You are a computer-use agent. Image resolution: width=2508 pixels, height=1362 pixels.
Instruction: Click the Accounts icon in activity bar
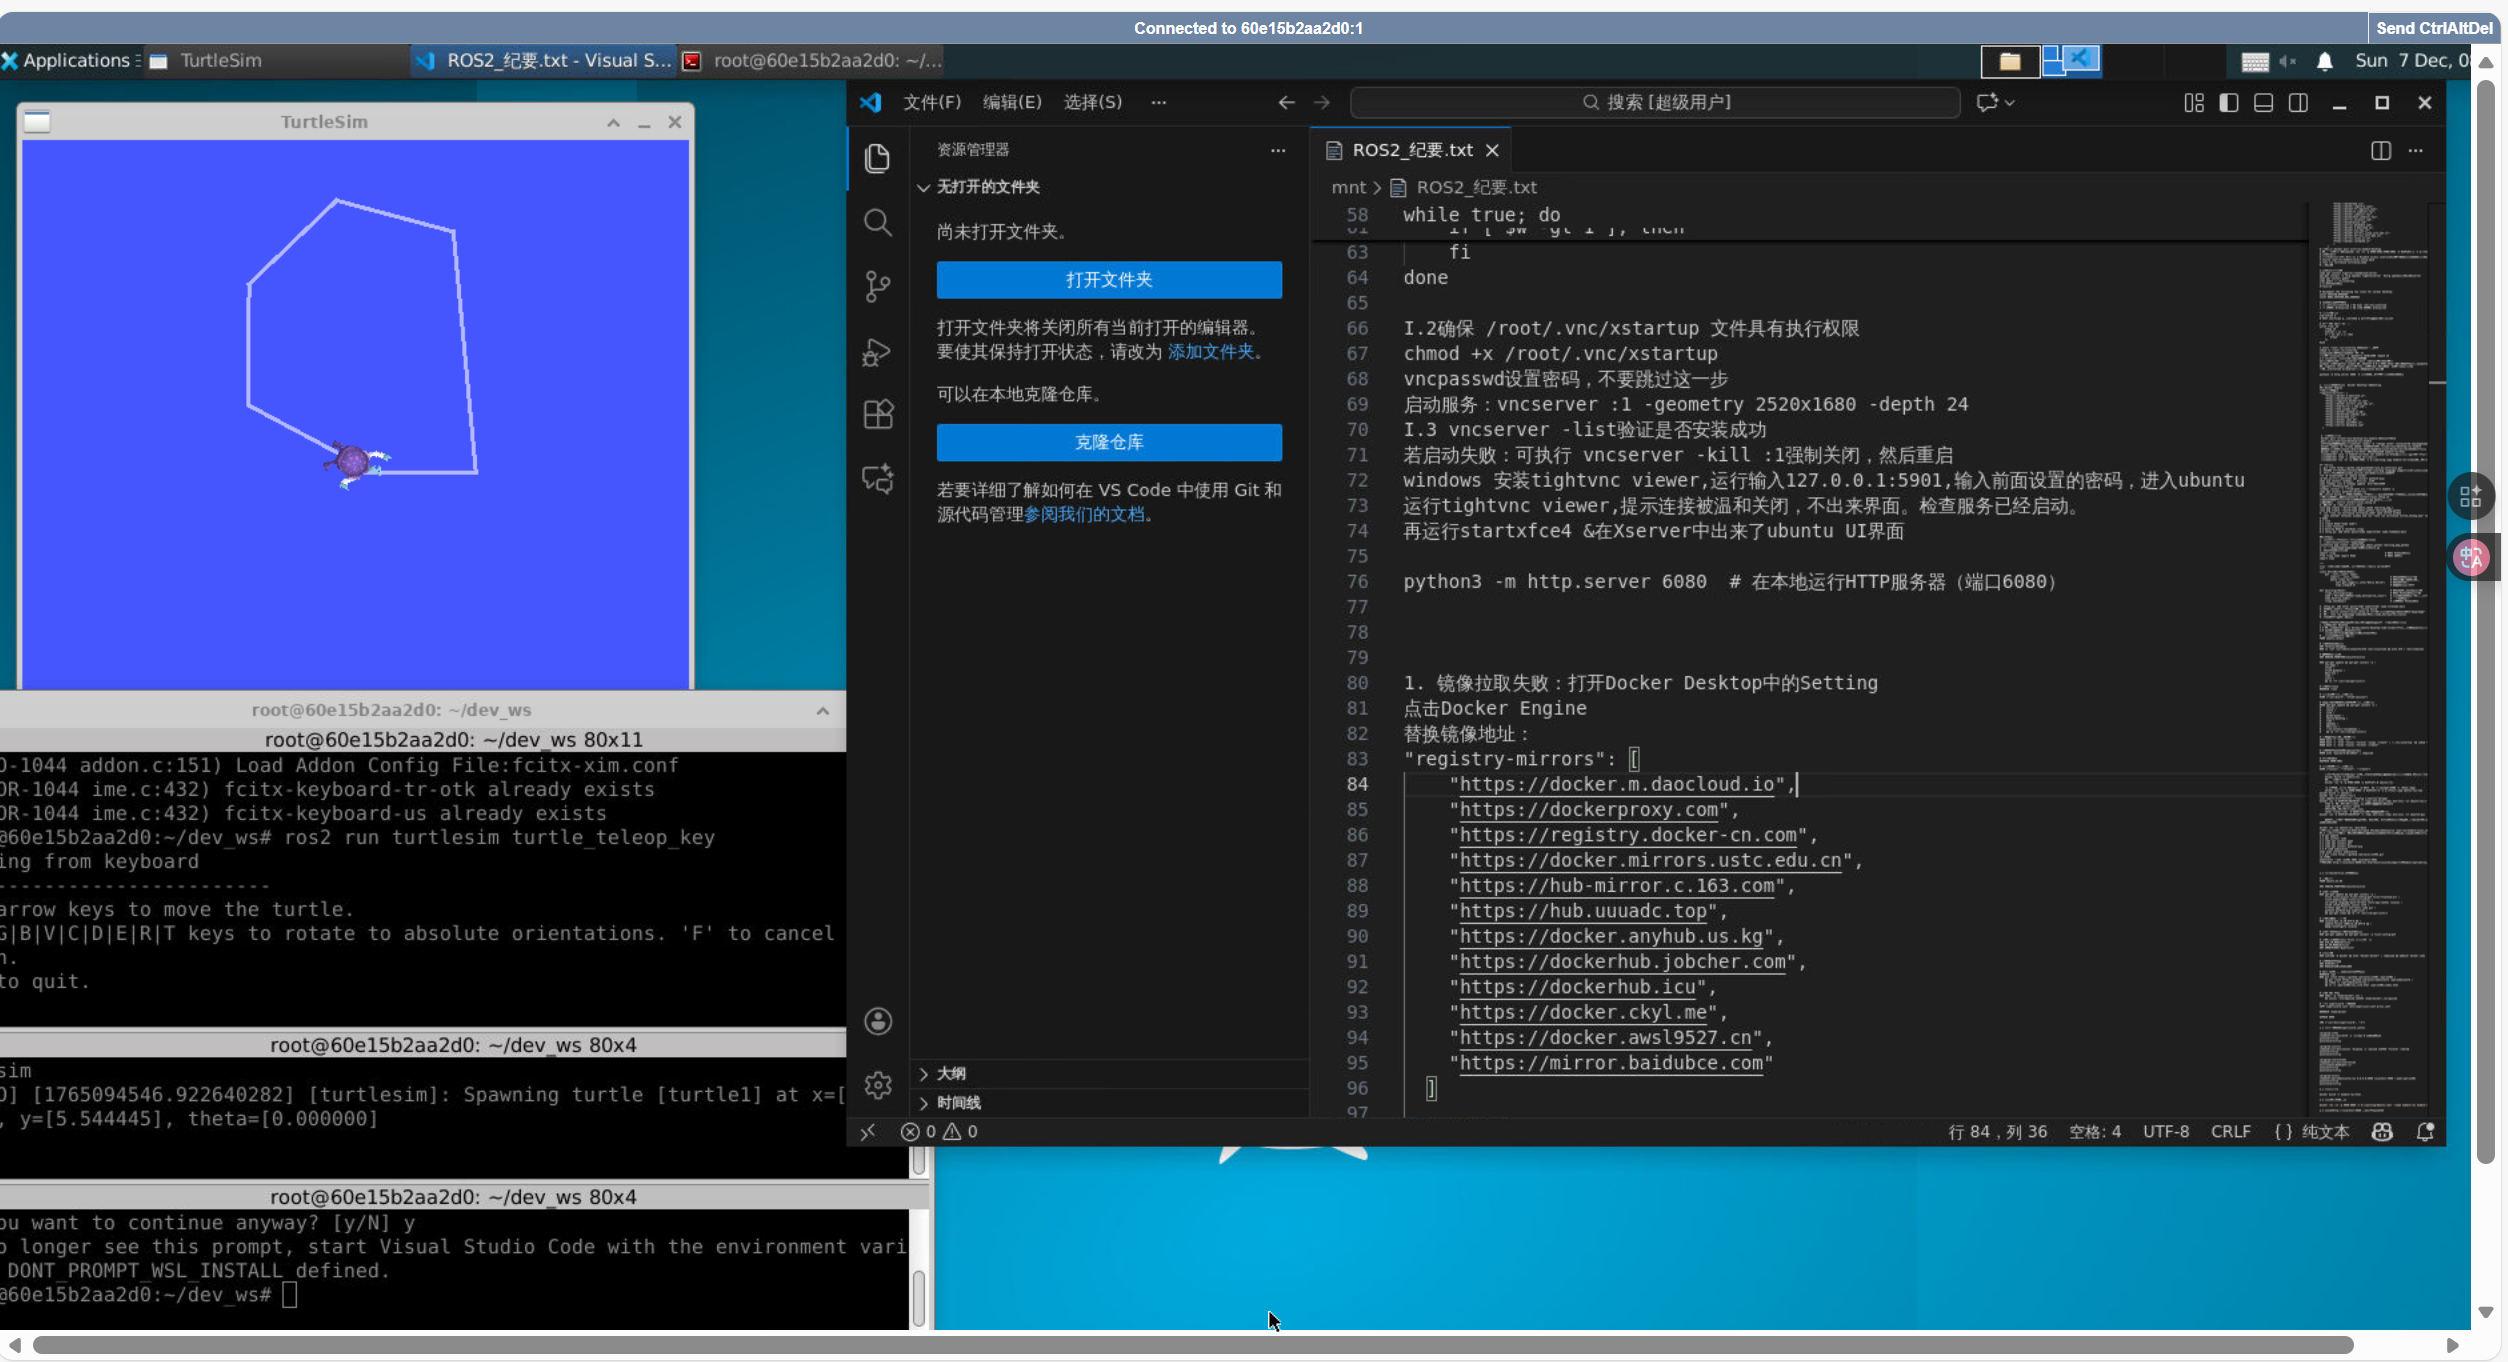tap(877, 1021)
